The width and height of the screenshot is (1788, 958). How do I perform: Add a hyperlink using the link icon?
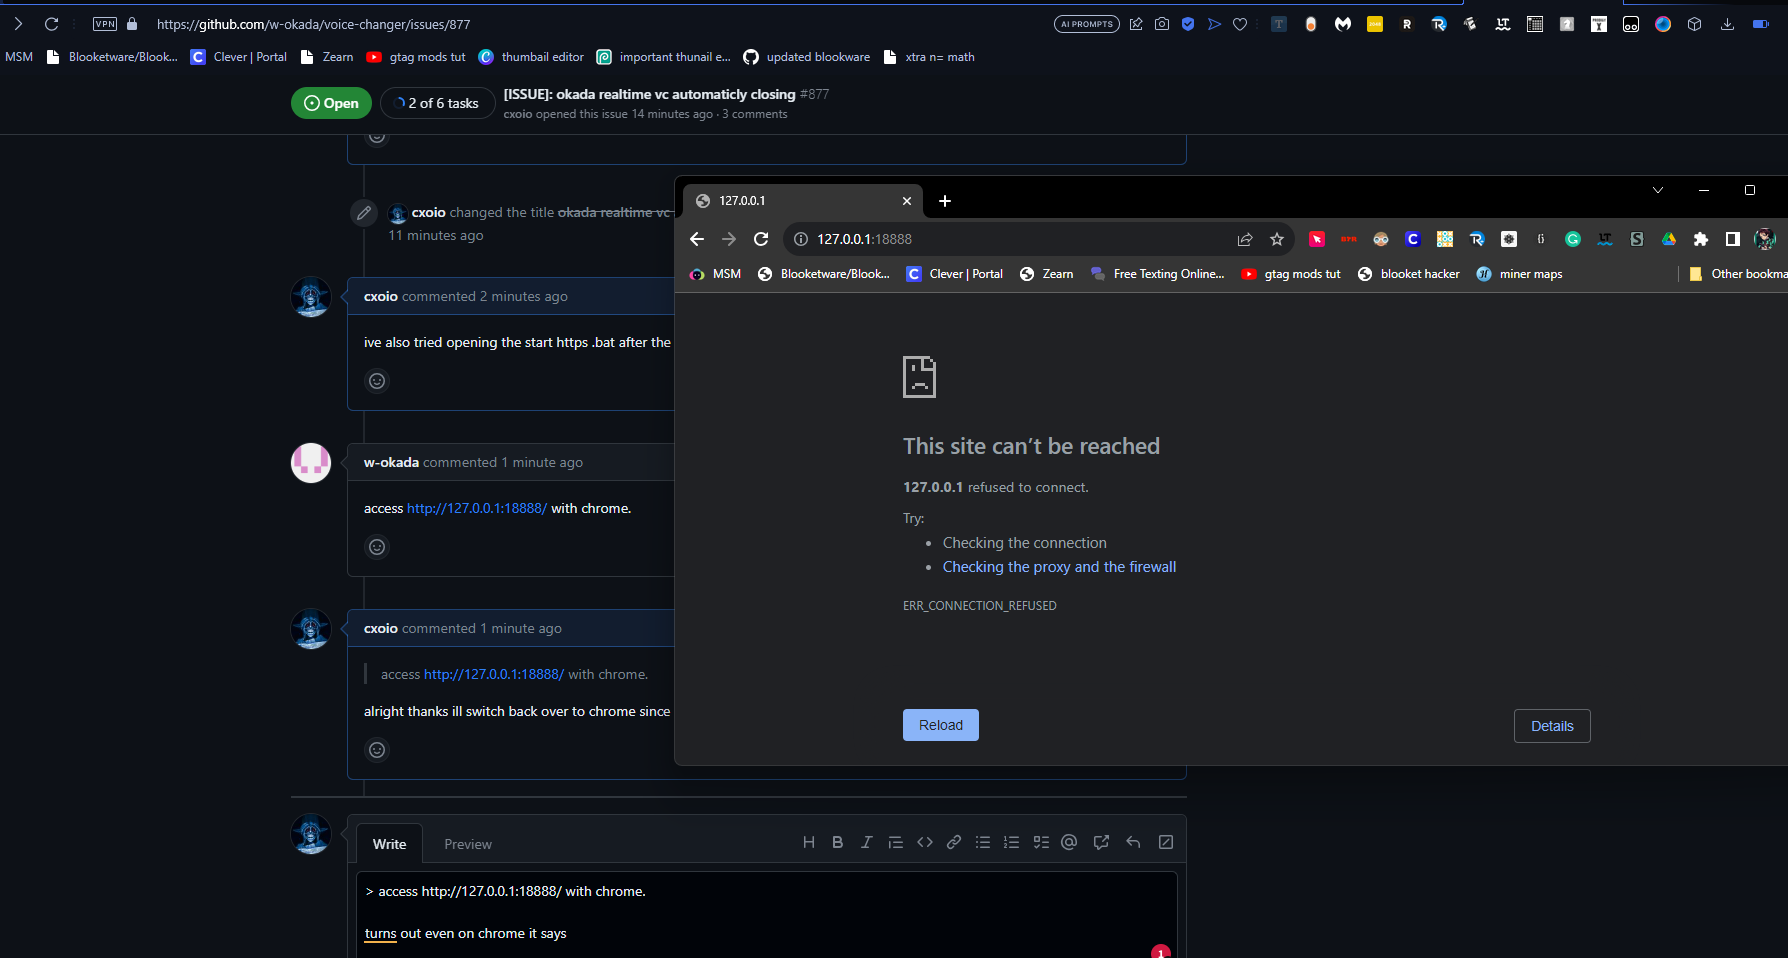tap(953, 842)
